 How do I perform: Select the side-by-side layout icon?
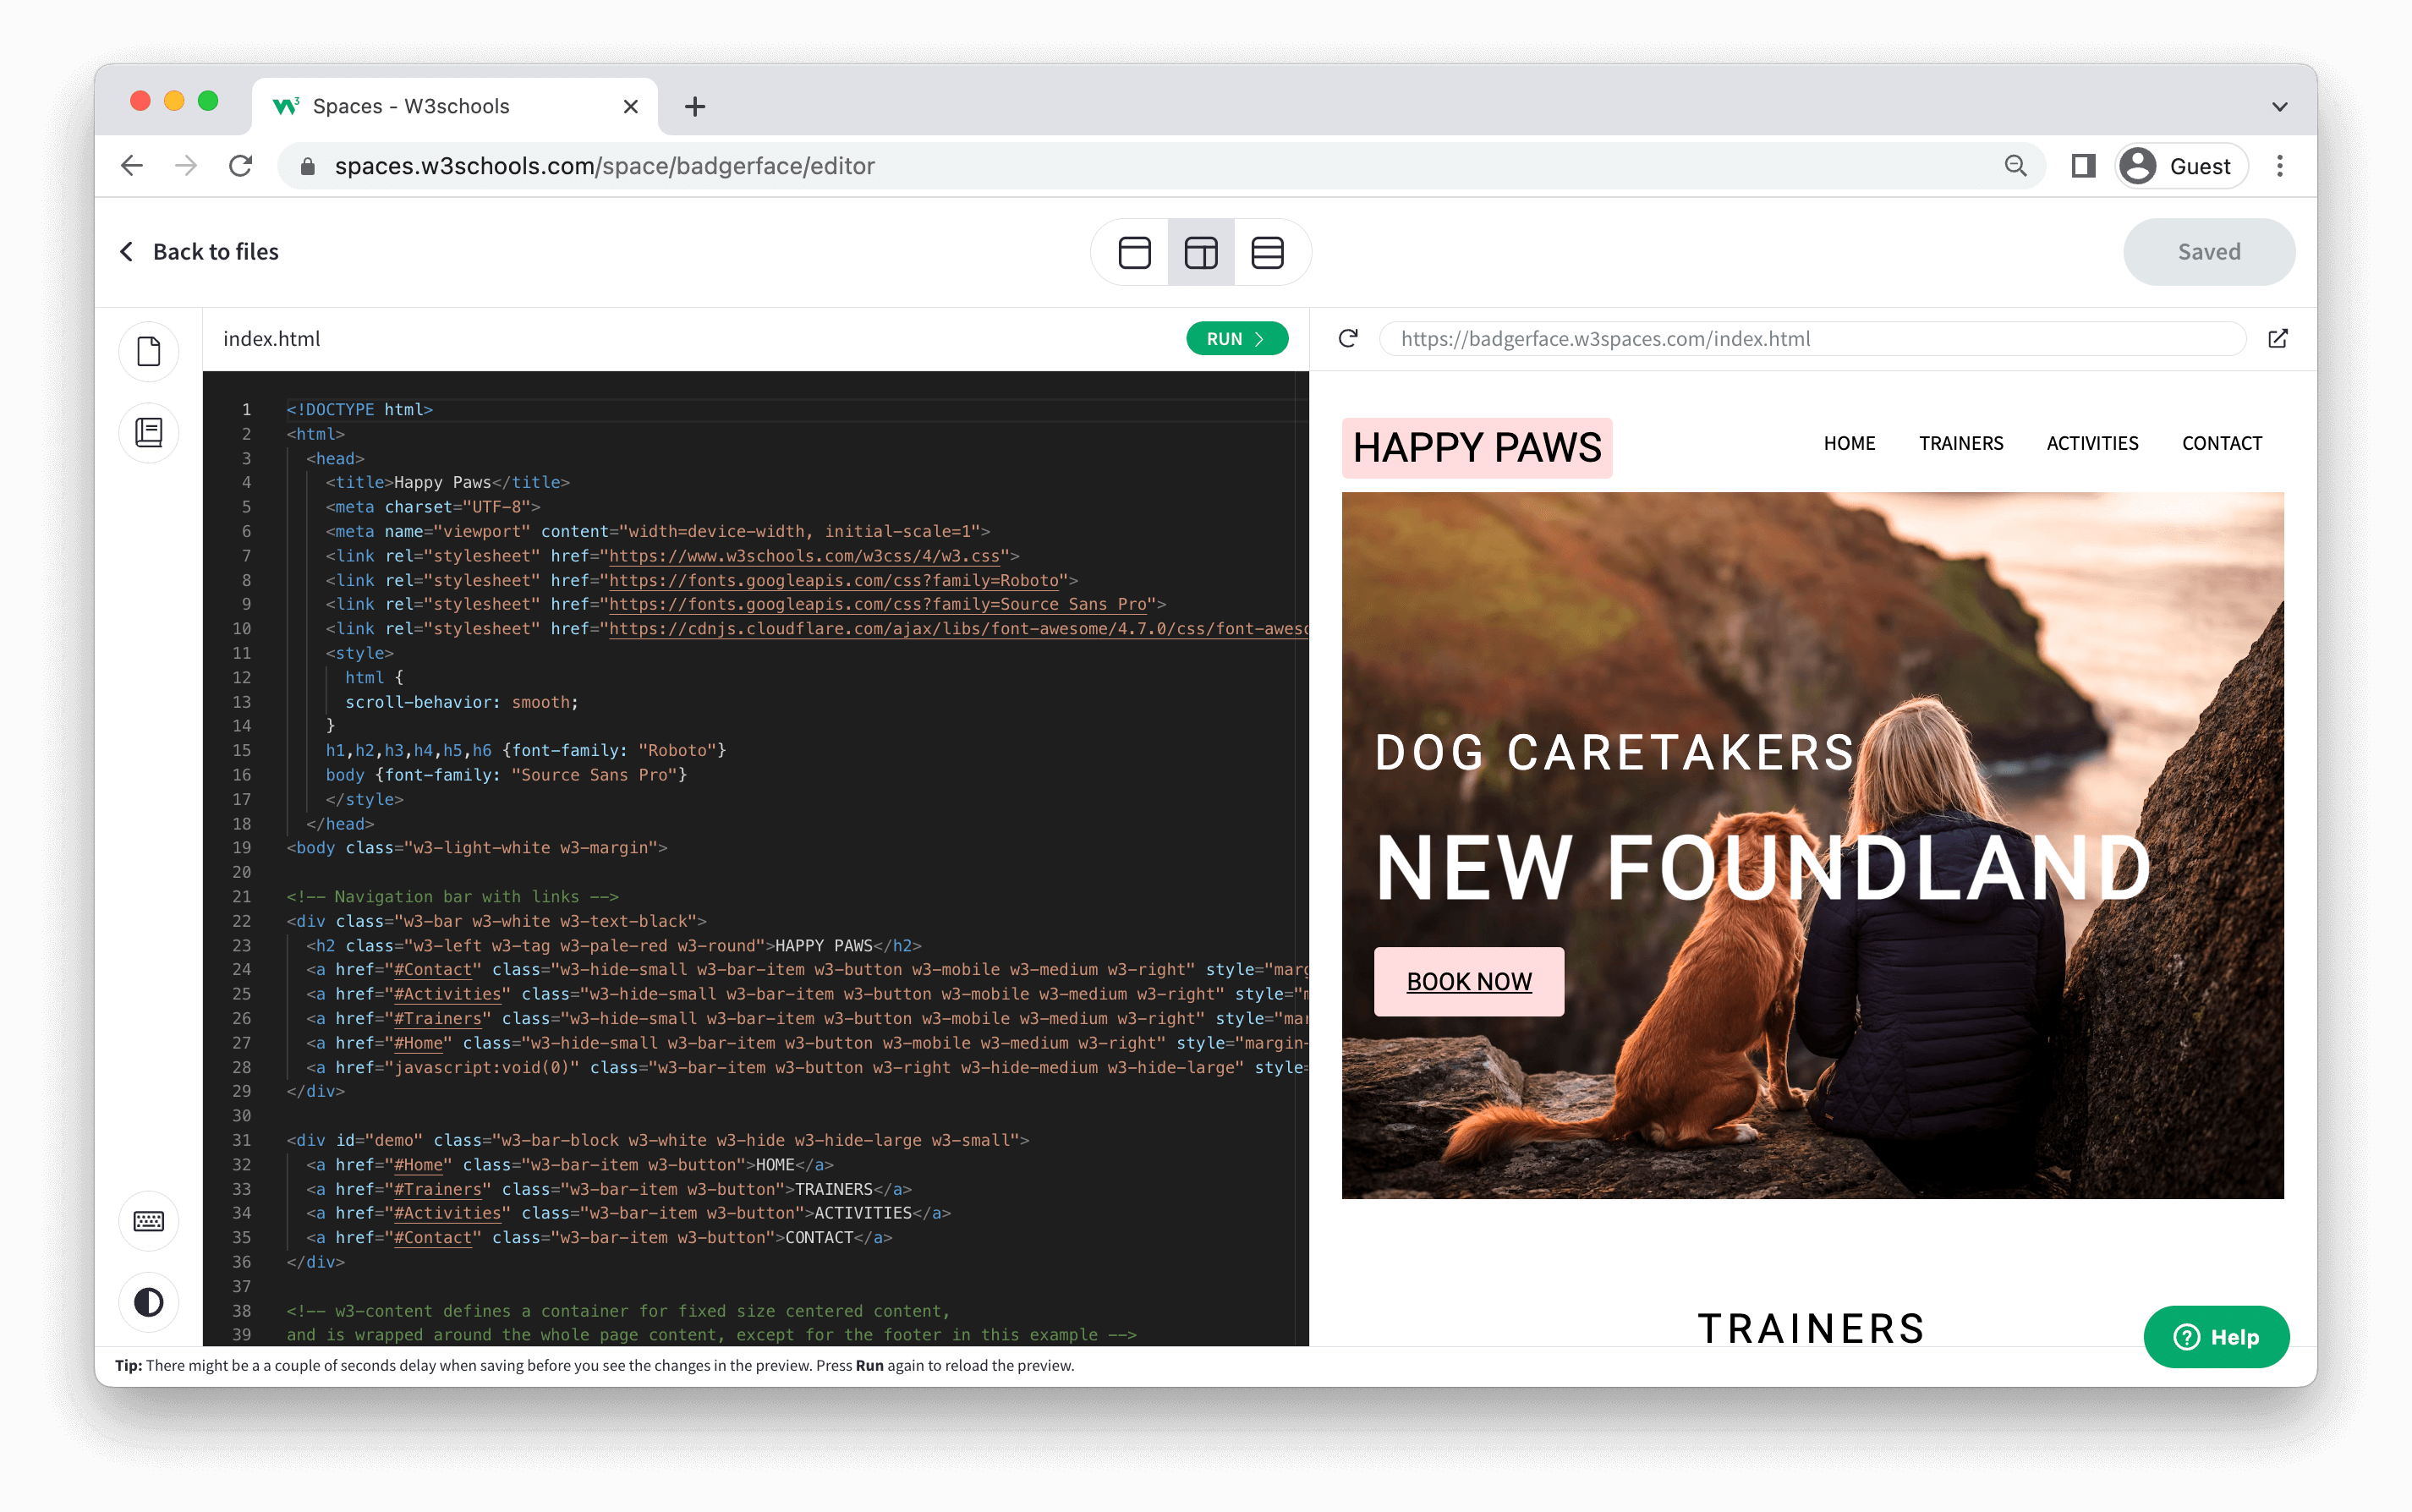point(1200,253)
